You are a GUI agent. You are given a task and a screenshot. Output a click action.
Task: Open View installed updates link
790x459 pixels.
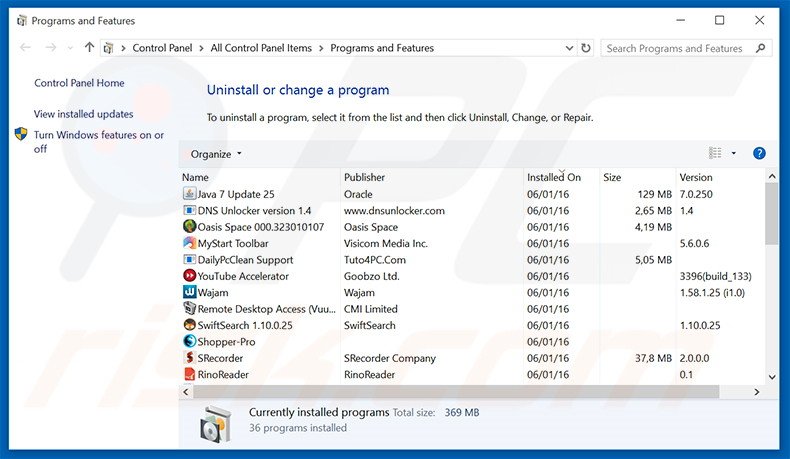point(84,114)
